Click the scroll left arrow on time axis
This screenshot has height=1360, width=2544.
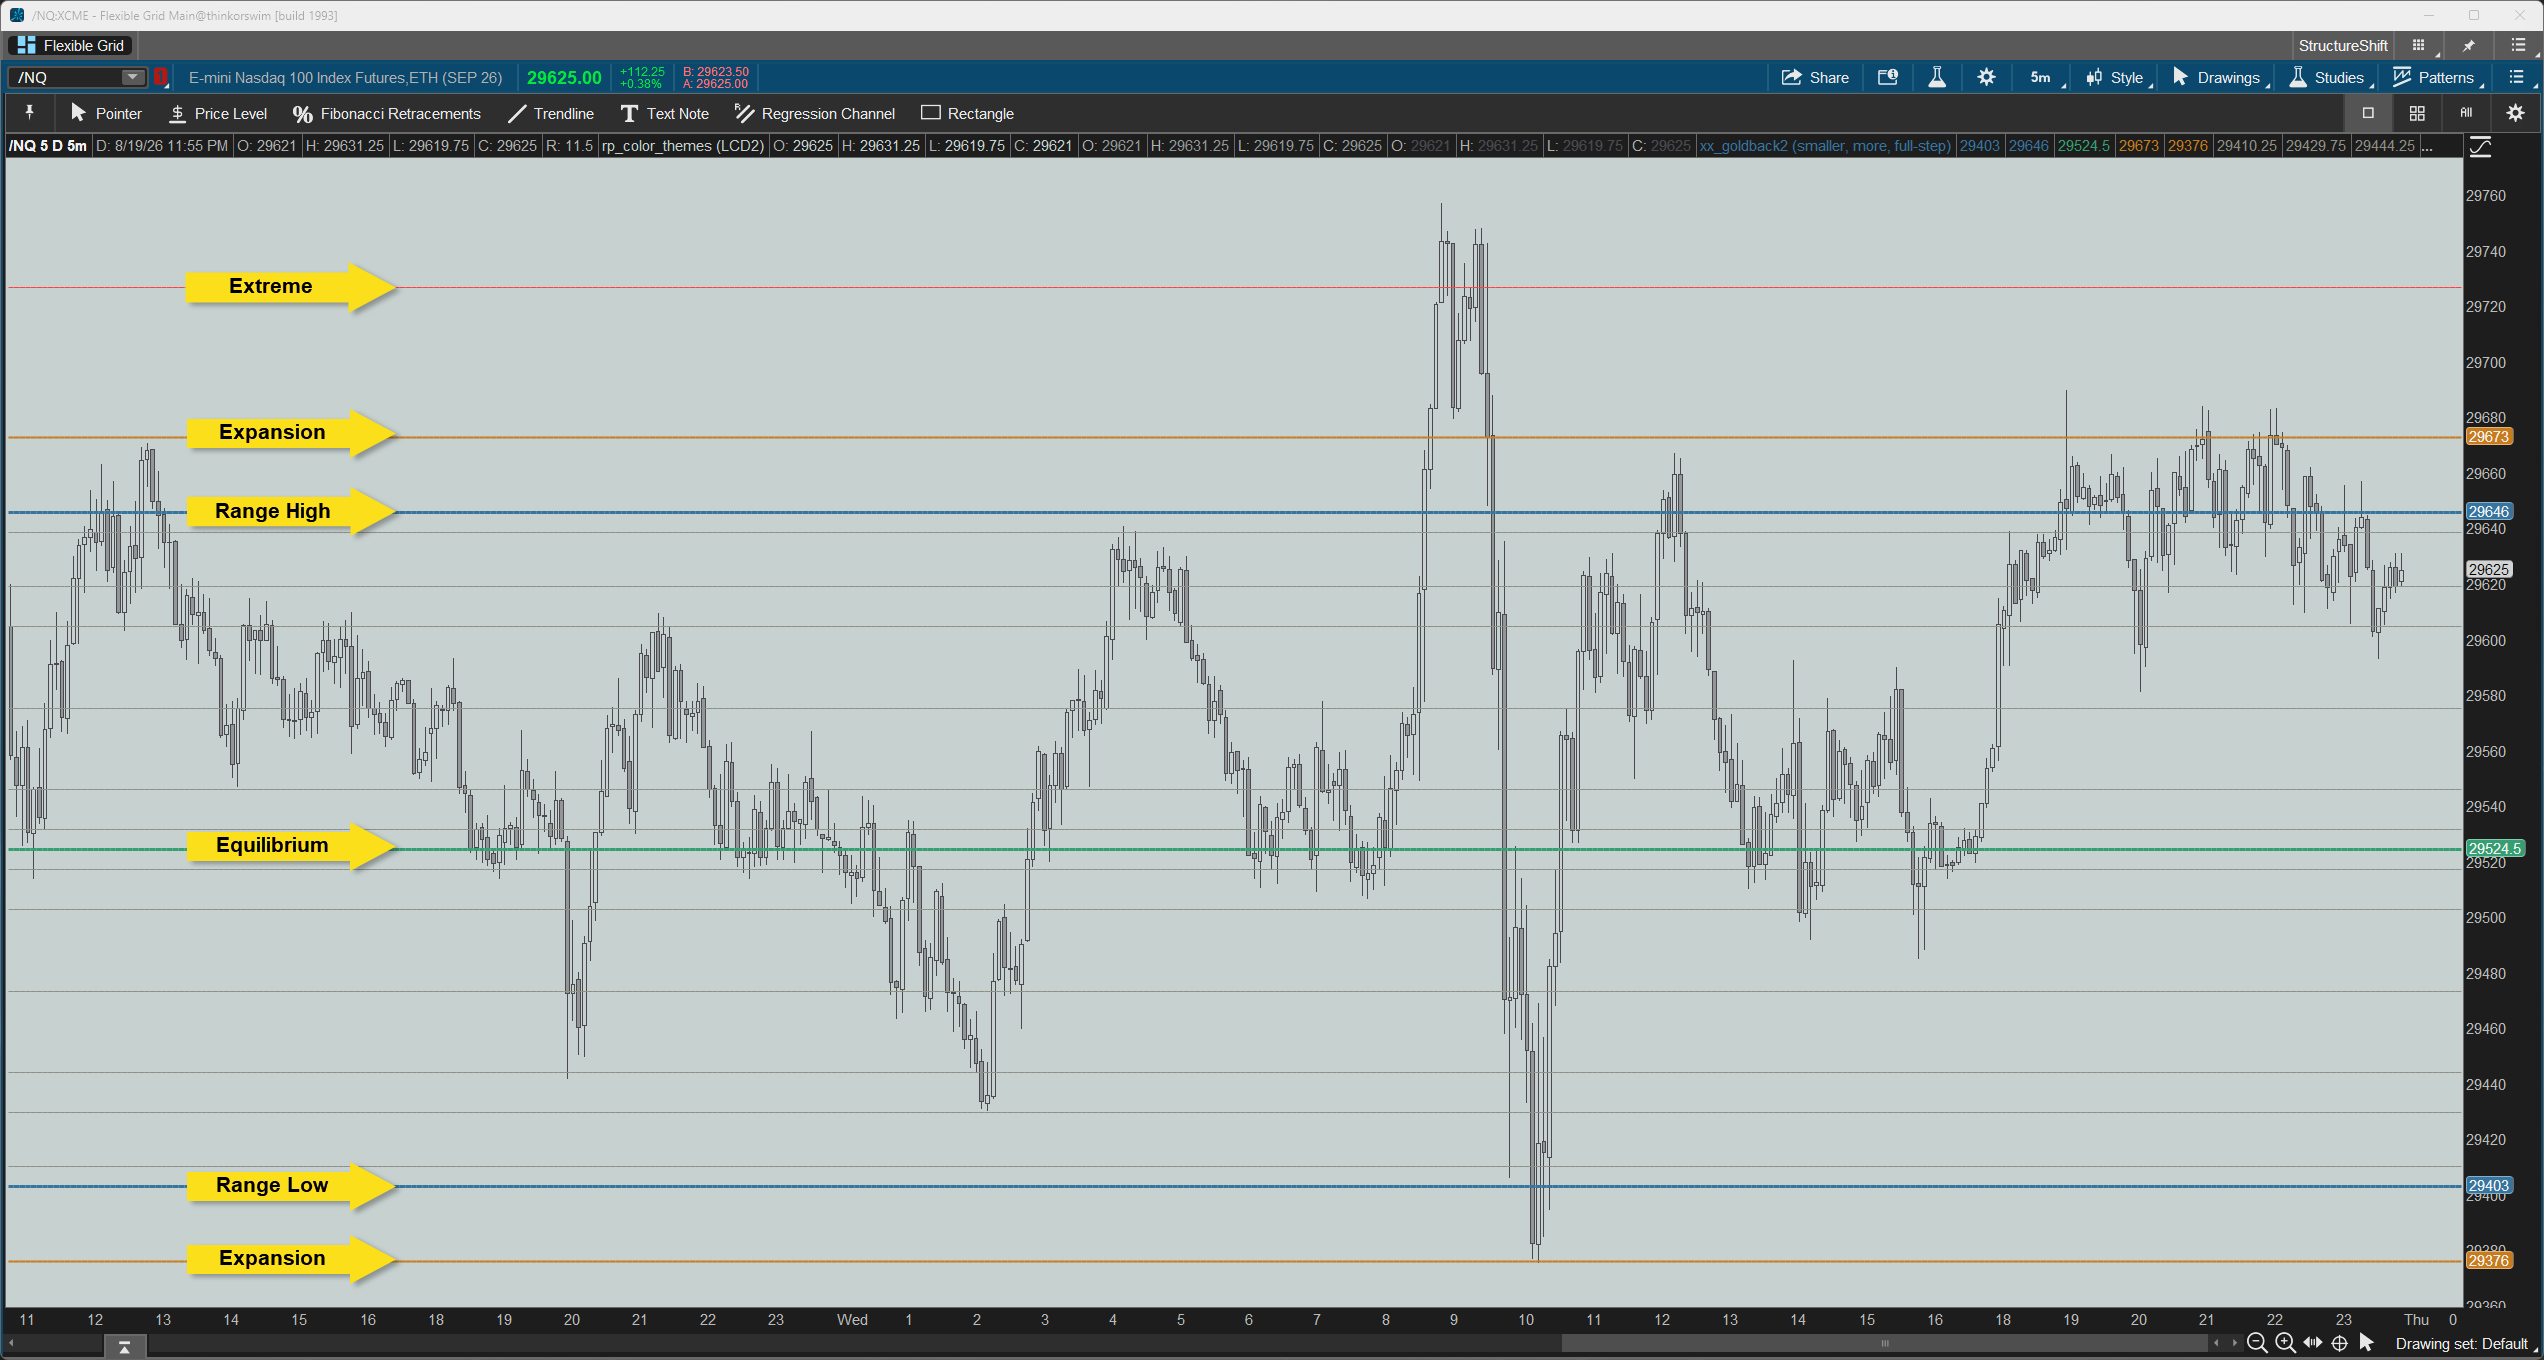[2217, 1343]
